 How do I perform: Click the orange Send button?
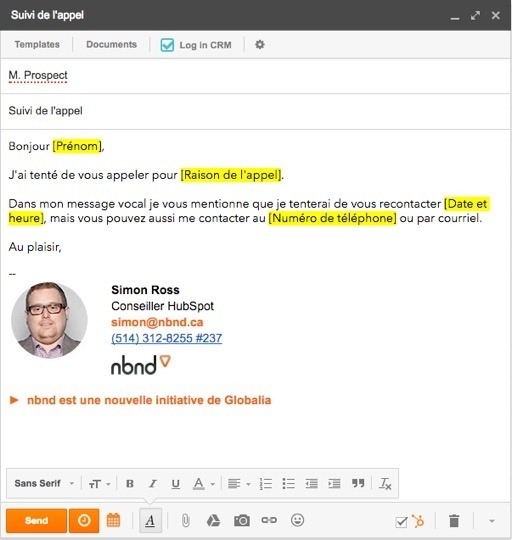click(36, 520)
